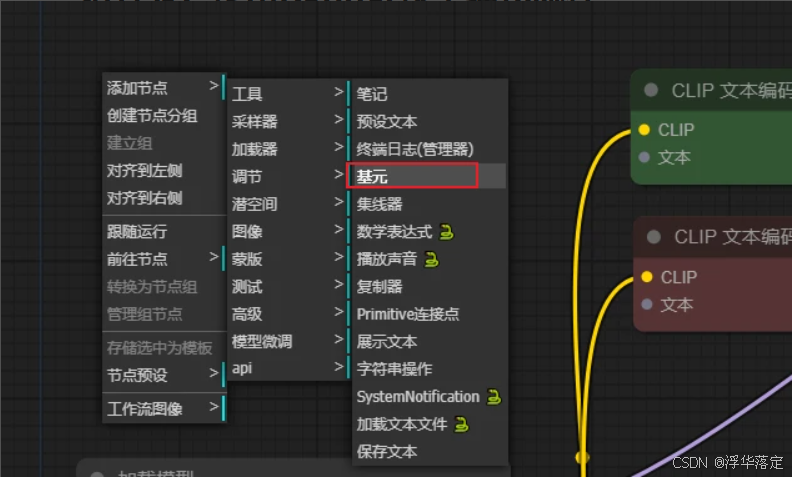
Task: Open the 工作流图像 submenu
Action: 164,408
